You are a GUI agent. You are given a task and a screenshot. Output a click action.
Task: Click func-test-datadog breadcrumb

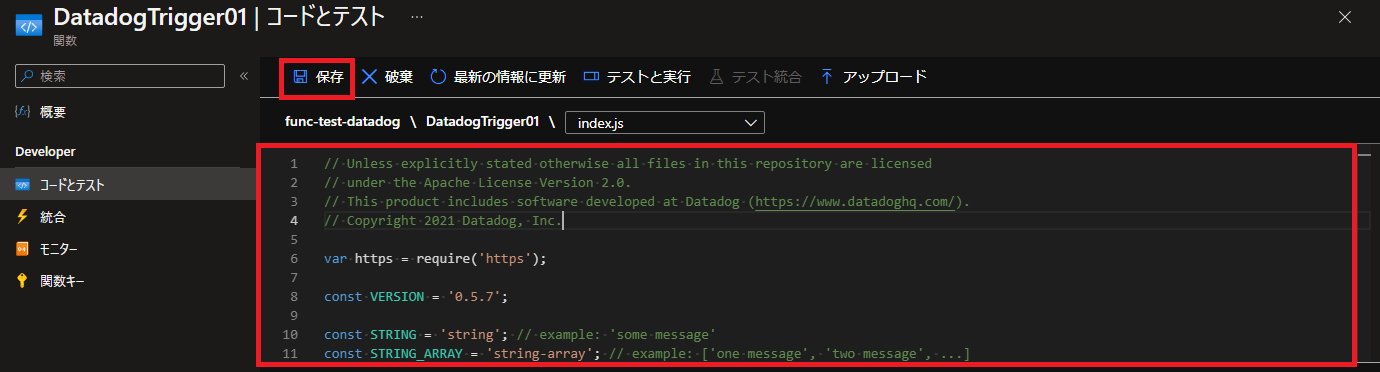pyautogui.click(x=343, y=122)
